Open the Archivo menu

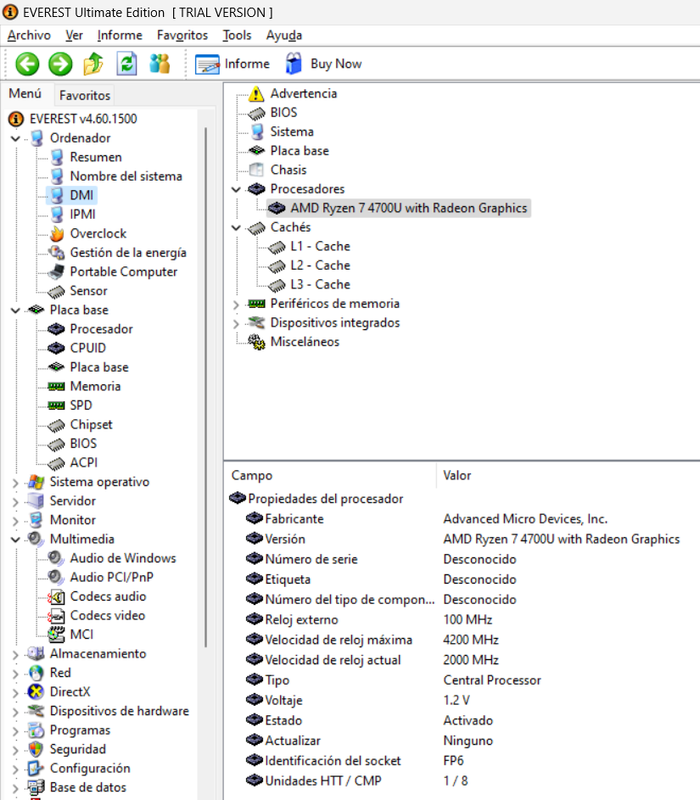click(x=29, y=35)
